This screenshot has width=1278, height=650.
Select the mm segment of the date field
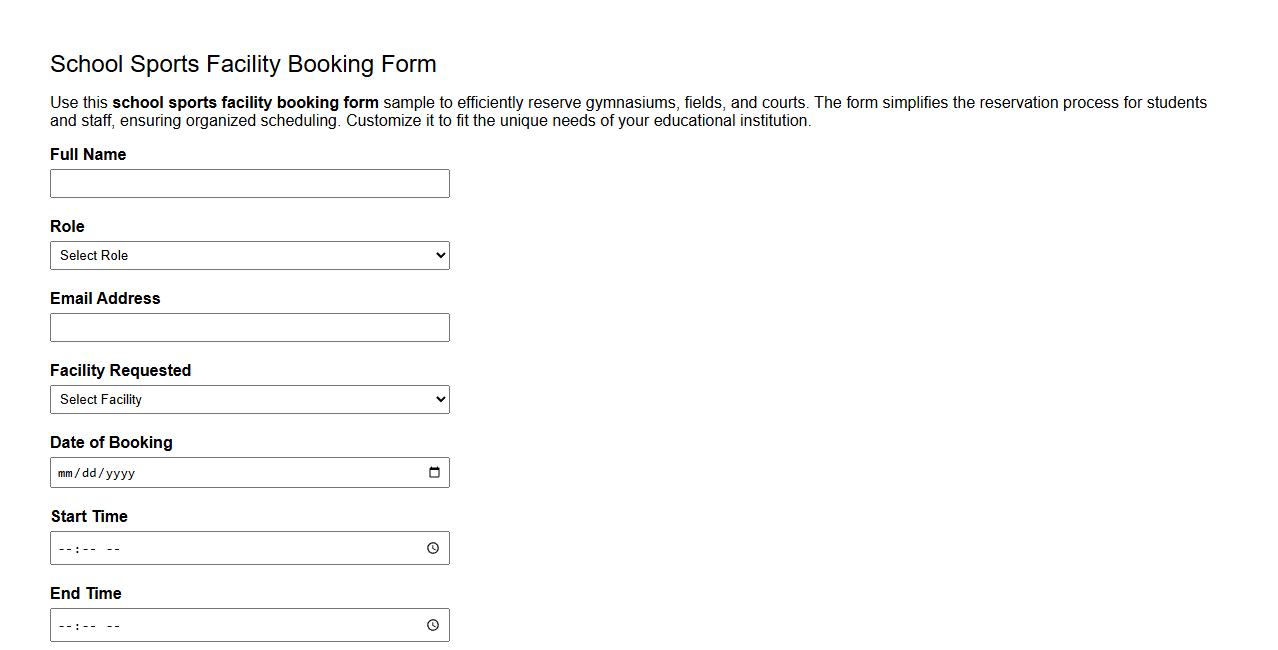pos(66,472)
